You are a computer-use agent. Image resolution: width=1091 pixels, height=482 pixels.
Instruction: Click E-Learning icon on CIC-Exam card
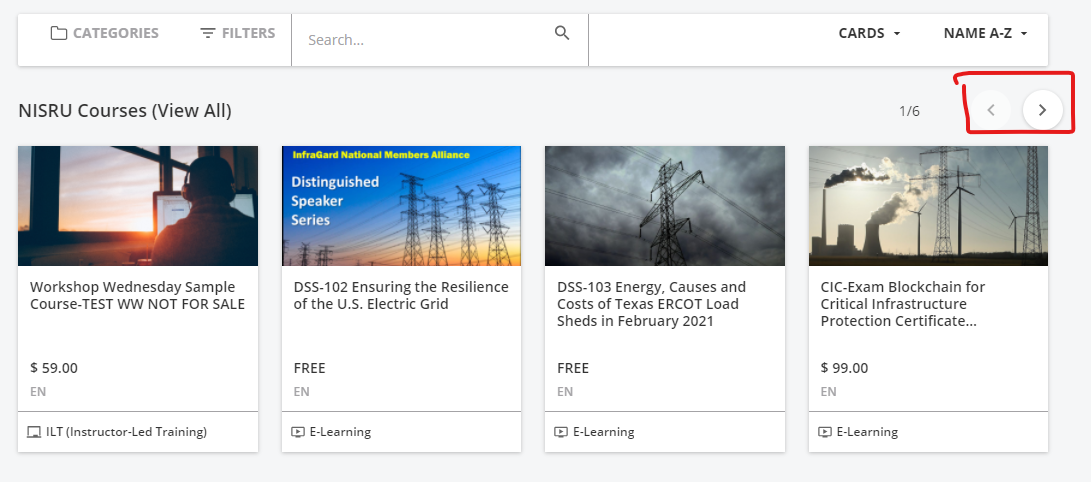[x=825, y=432]
